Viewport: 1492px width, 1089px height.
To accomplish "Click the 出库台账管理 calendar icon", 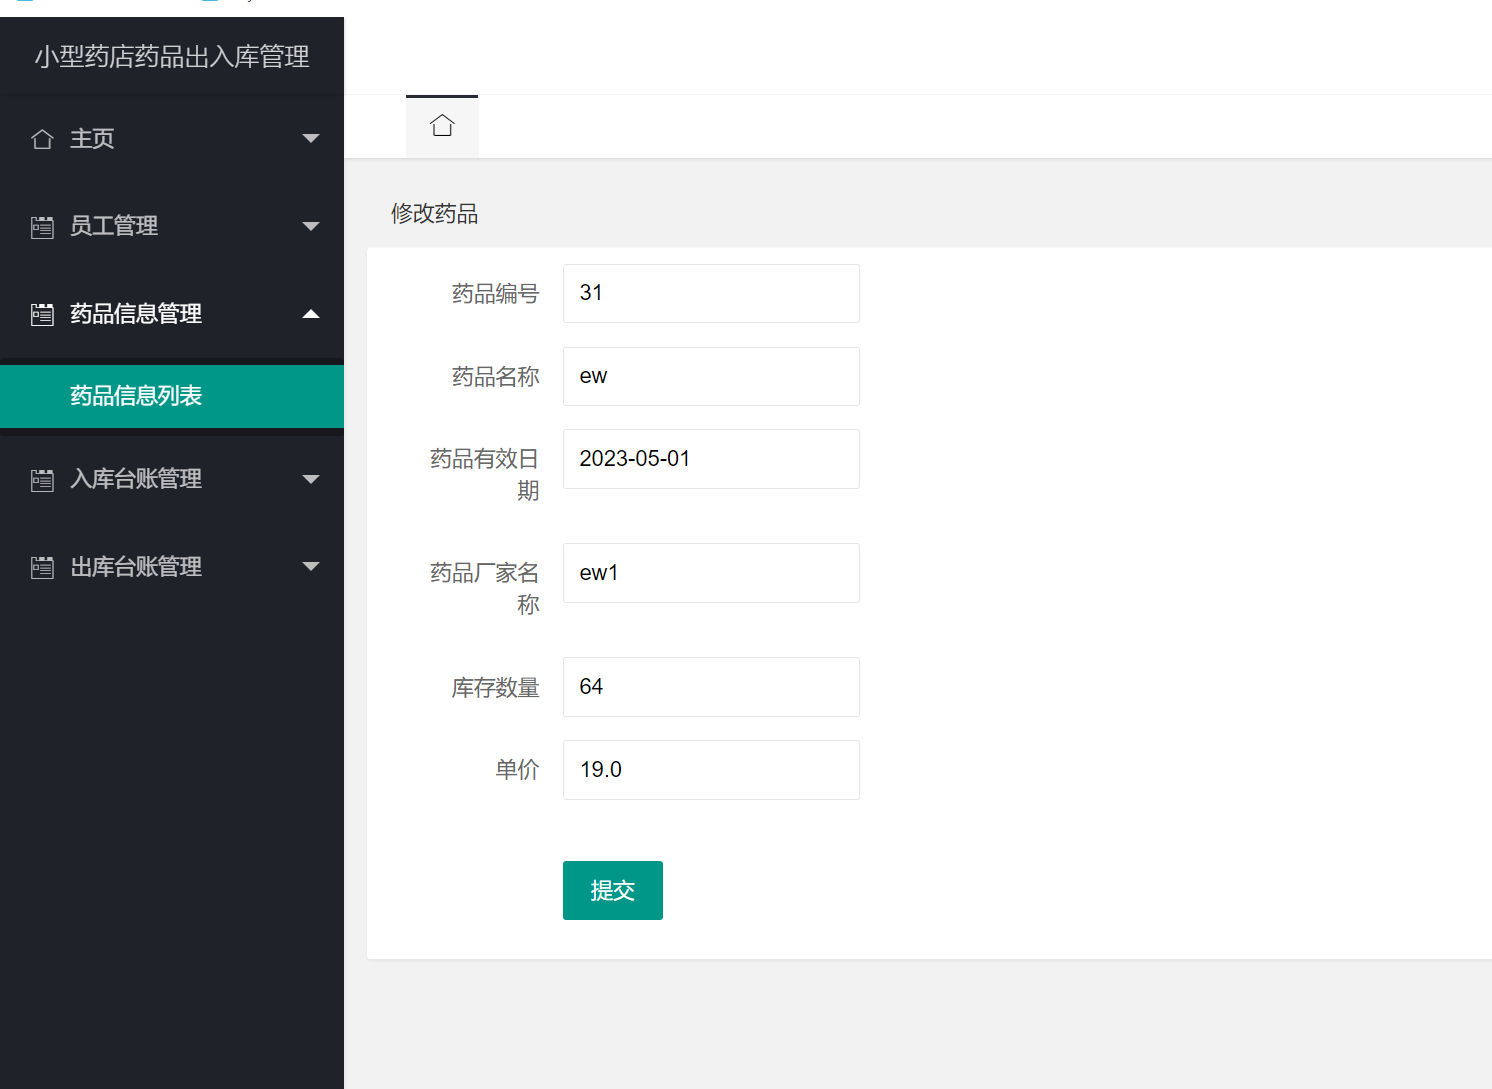I will [42, 568].
